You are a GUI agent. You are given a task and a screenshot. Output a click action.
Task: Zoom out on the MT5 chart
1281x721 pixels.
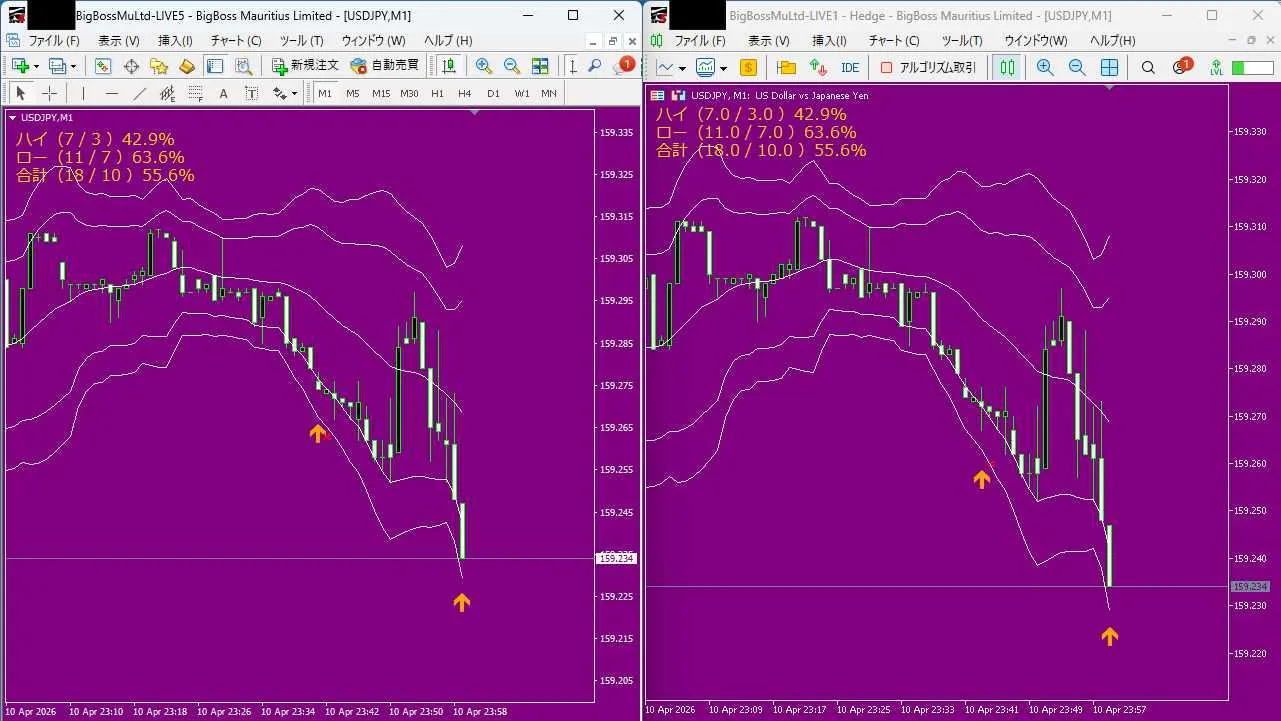point(1077,67)
